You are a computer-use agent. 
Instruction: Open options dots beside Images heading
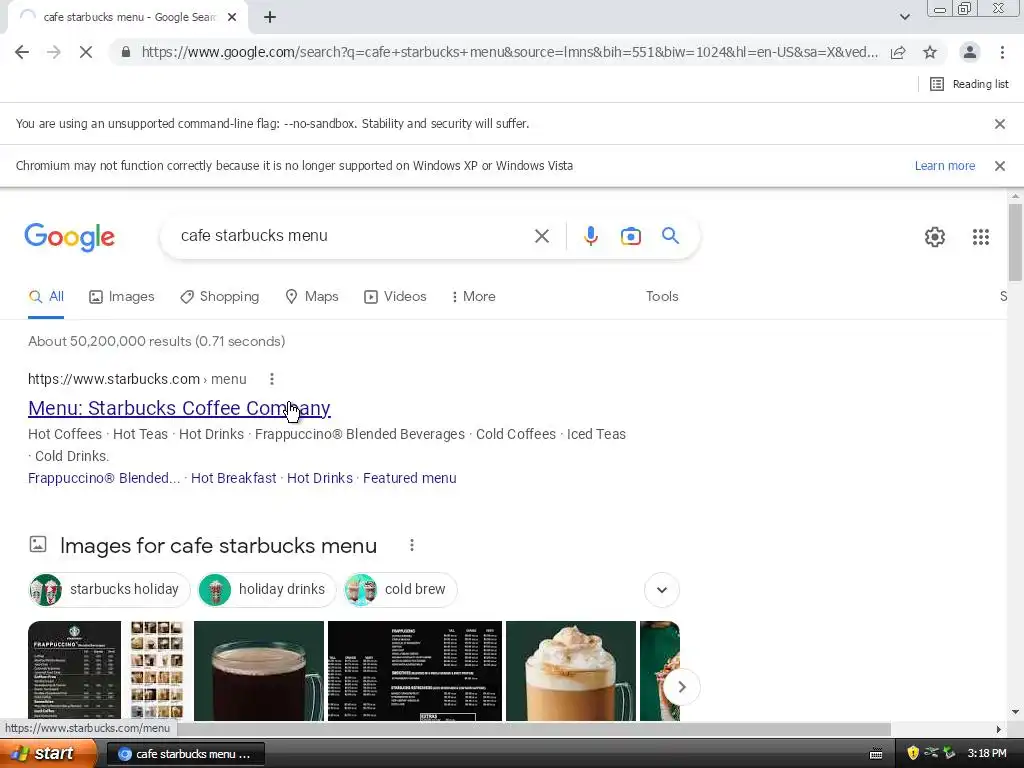pos(411,545)
